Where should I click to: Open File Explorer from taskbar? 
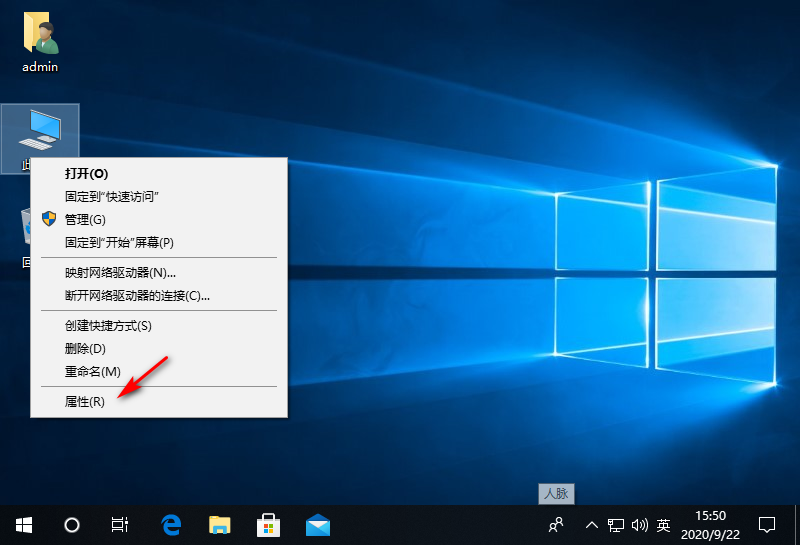(220, 524)
